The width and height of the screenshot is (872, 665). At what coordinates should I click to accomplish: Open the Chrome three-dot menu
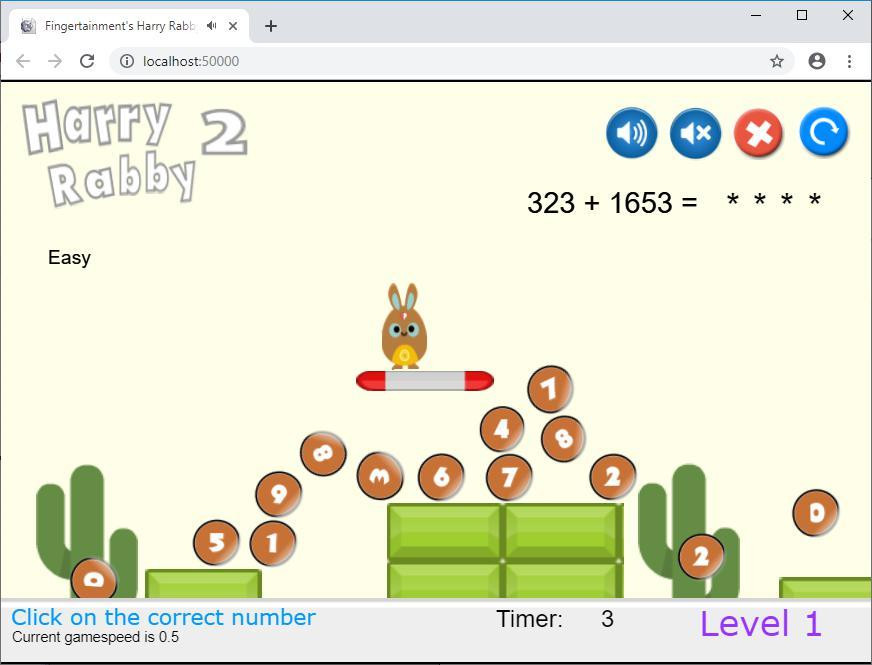click(849, 61)
